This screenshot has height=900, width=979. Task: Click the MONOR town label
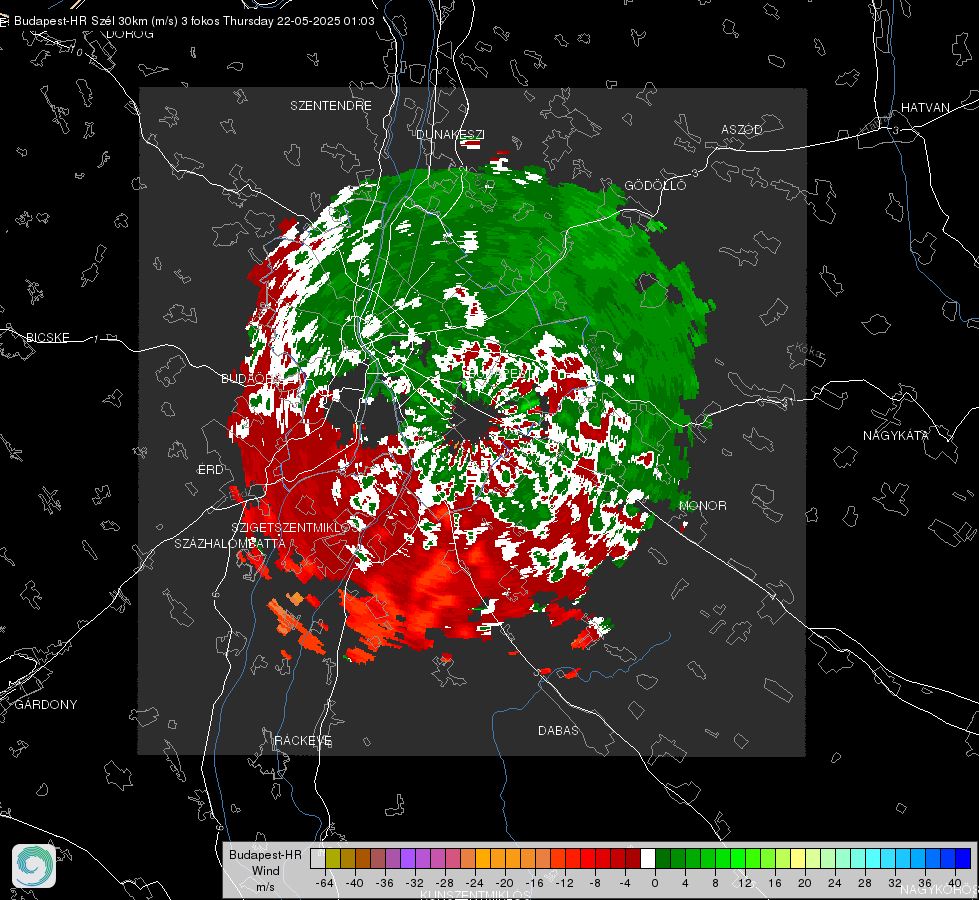[x=702, y=506]
